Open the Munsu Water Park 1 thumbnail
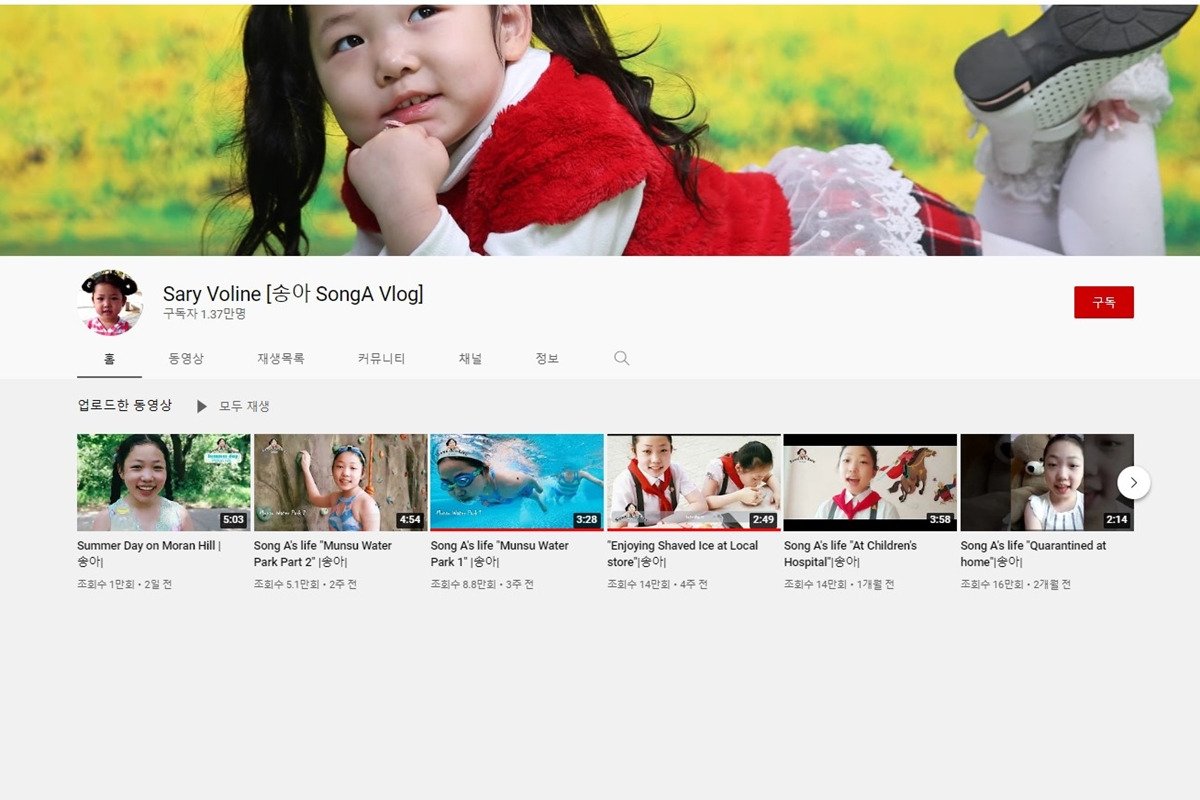This screenshot has width=1200, height=800. tap(517, 482)
